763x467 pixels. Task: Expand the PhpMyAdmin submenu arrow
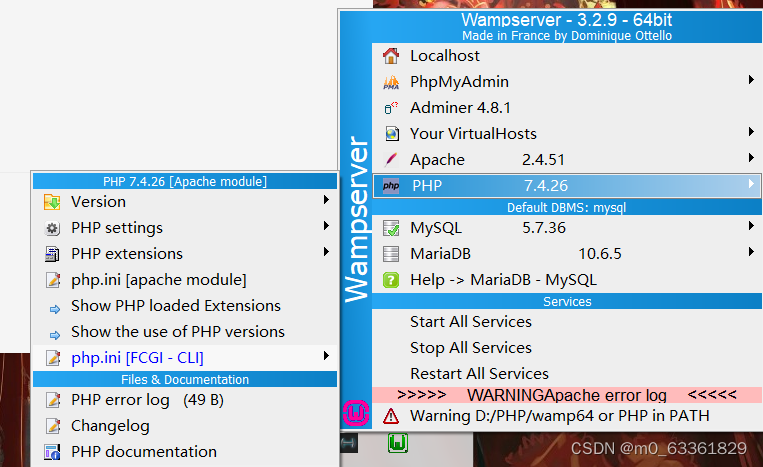pyautogui.click(x=751, y=79)
